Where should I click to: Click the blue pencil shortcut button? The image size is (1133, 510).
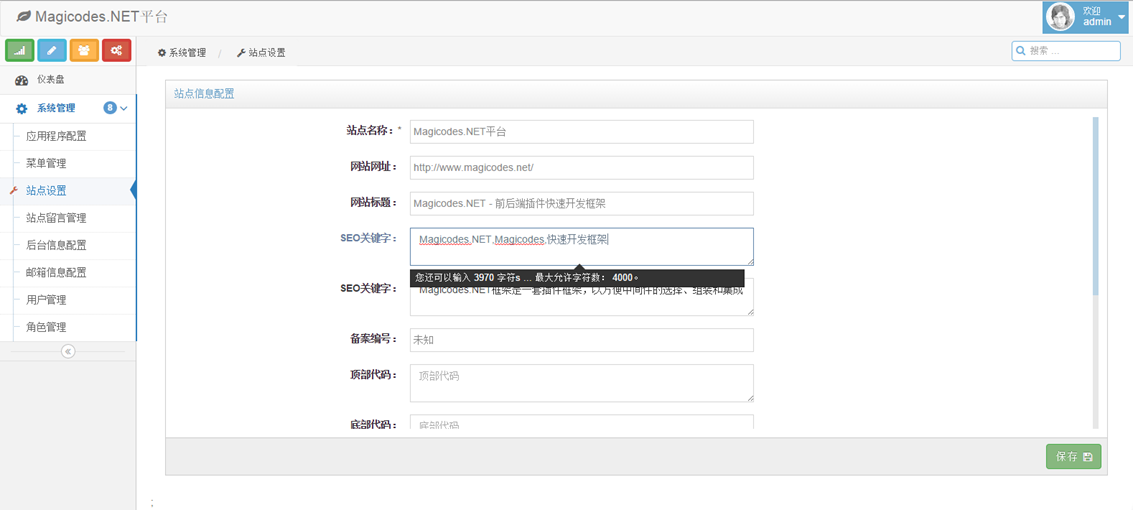[52, 51]
